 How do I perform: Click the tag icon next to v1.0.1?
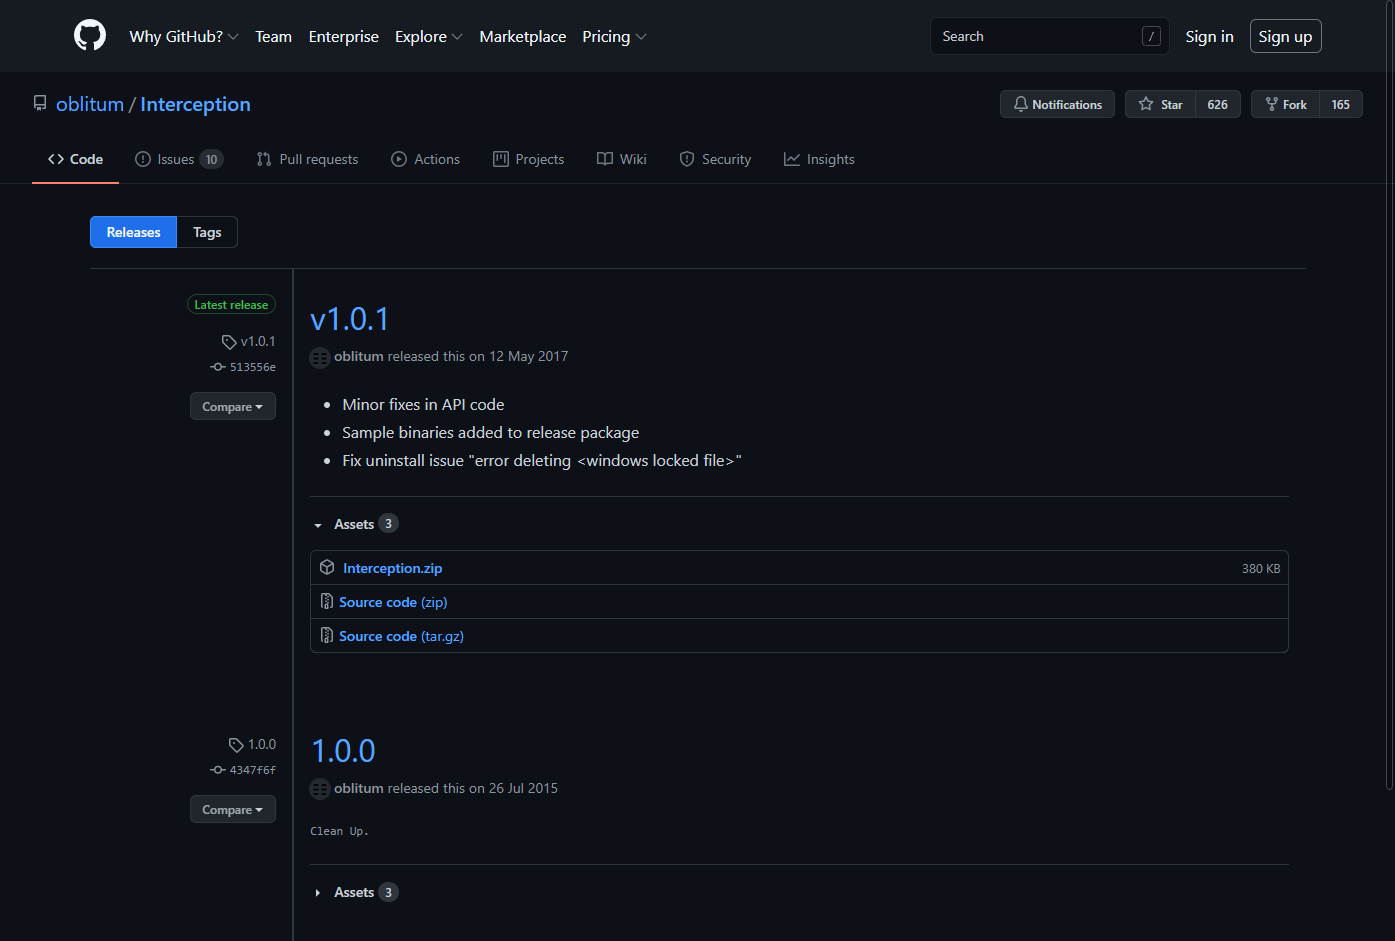(229, 342)
